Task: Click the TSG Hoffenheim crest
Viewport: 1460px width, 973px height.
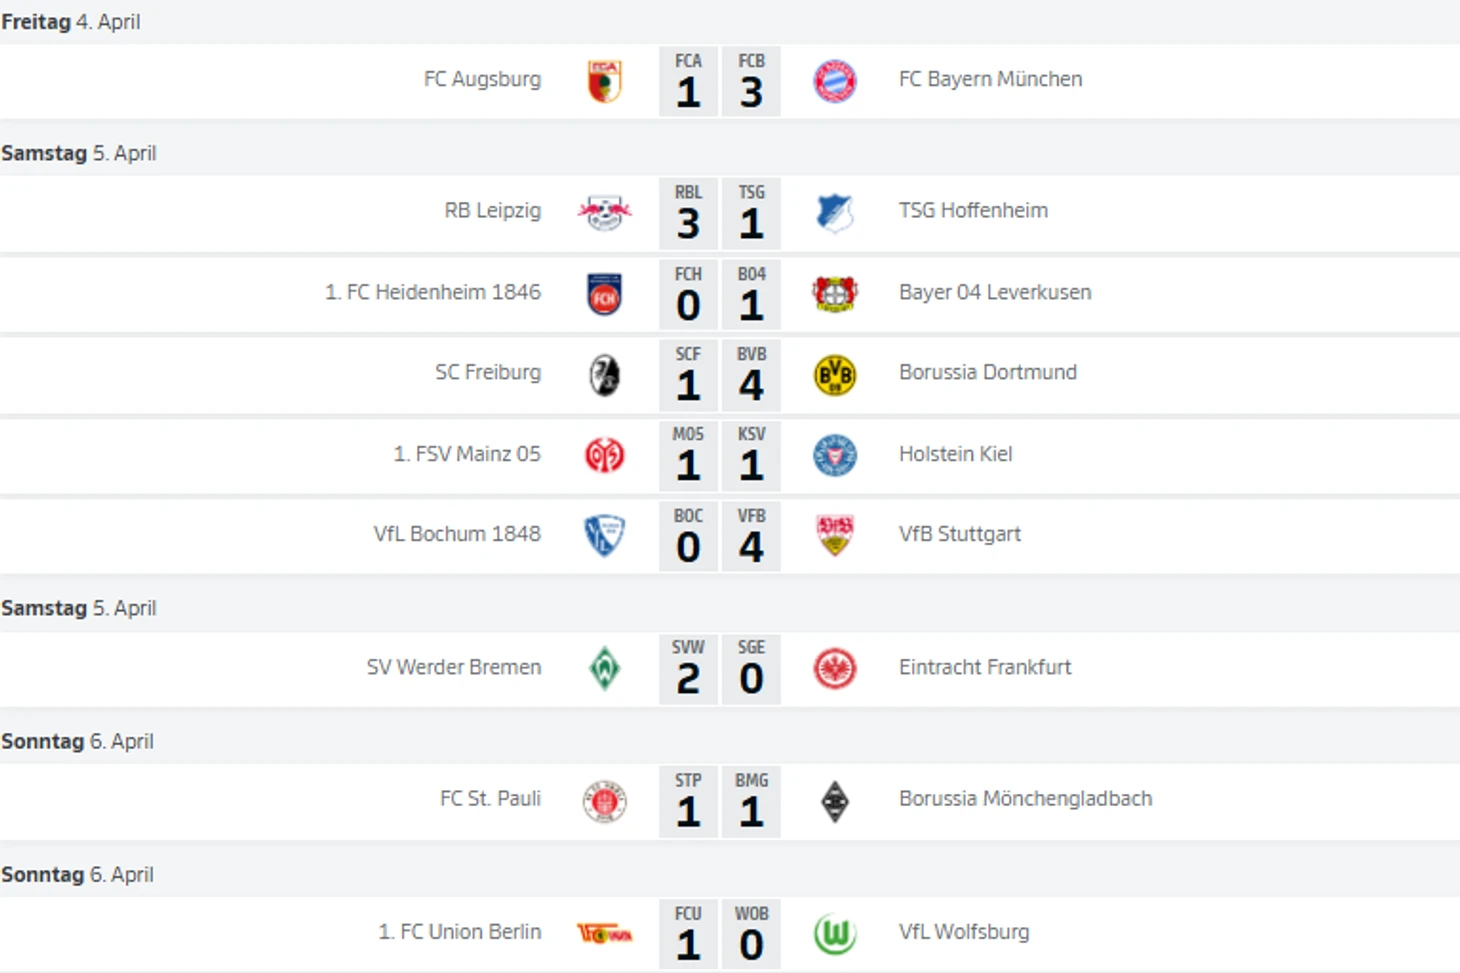Action: click(834, 212)
